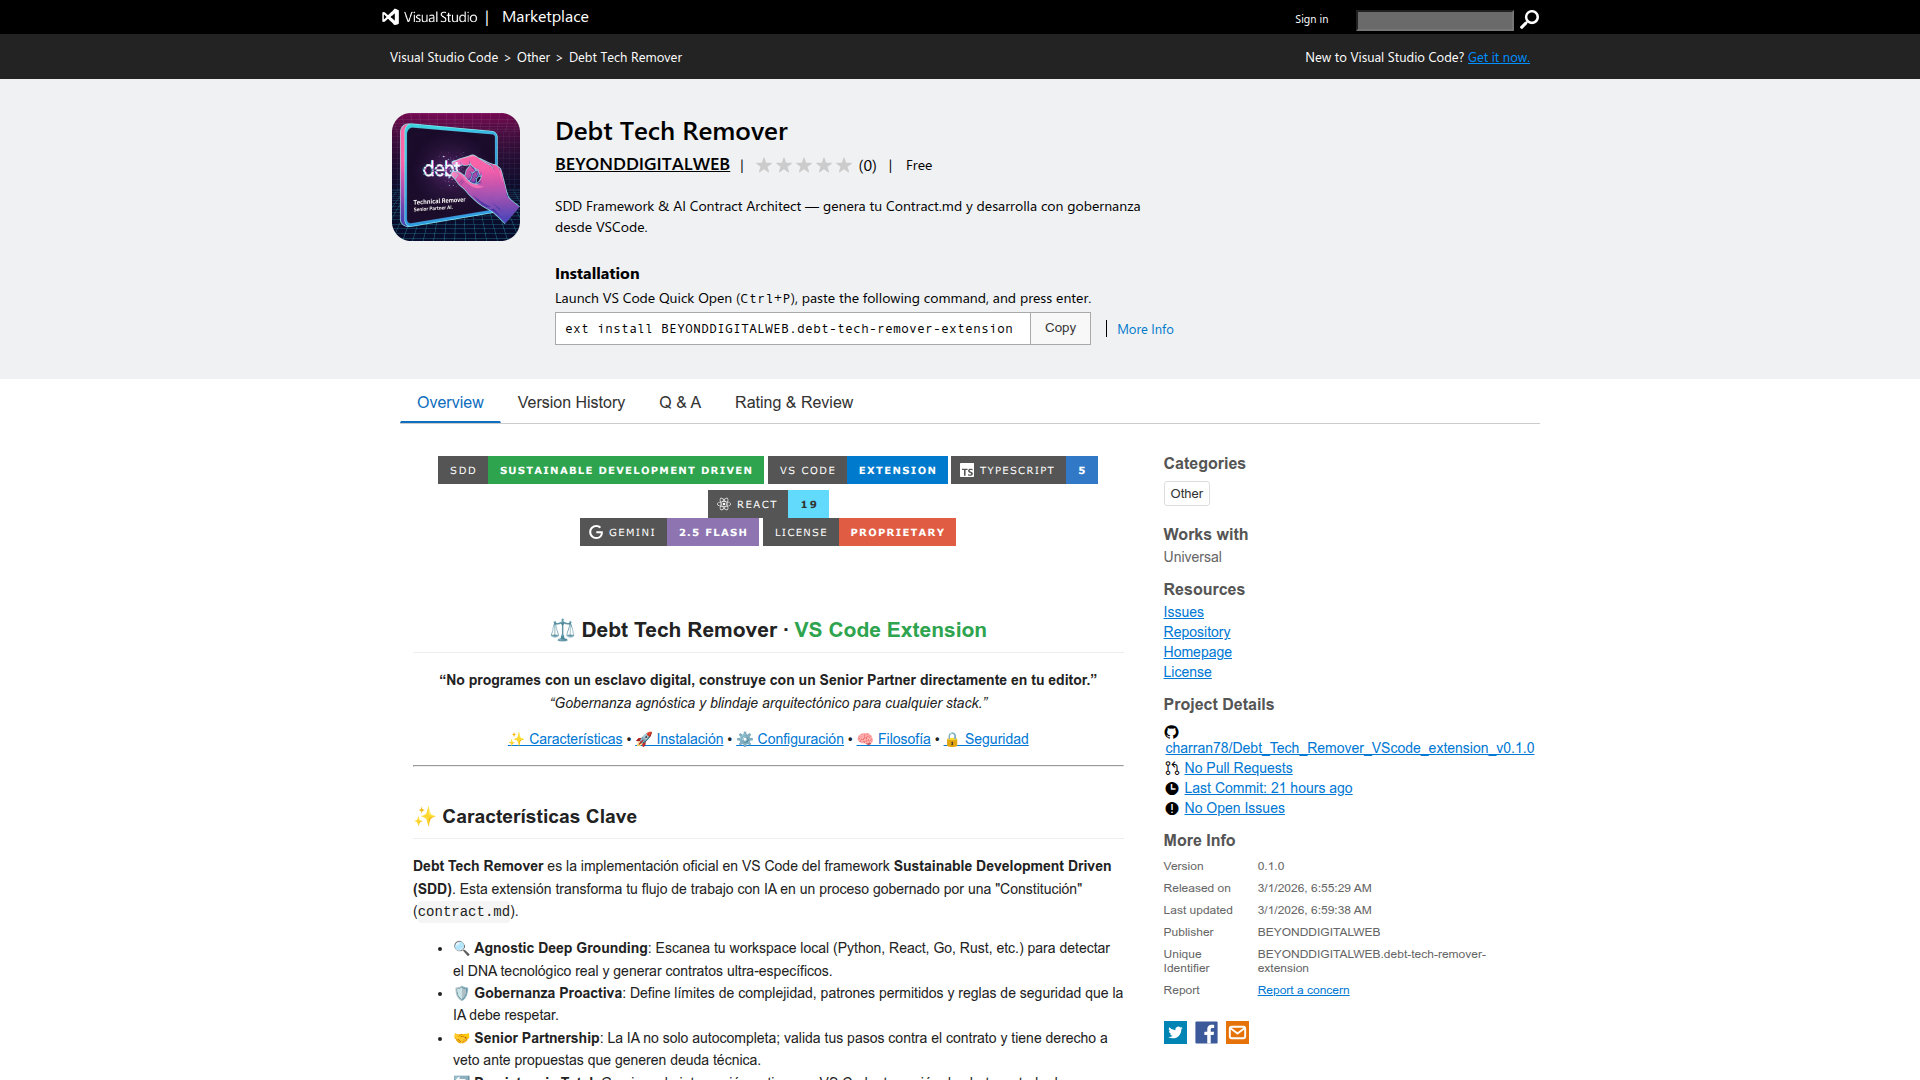Open the Rating & Review tab
The width and height of the screenshot is (1920, 1080).
point(794,402)
